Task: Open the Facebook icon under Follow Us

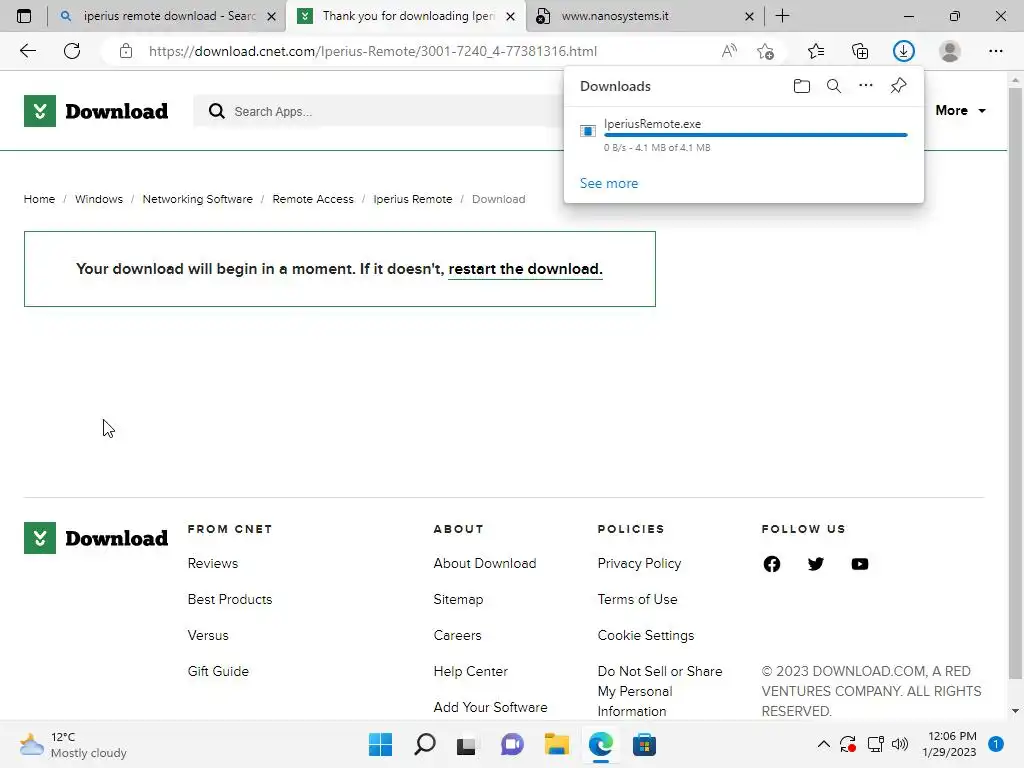Action: [772, 564]
